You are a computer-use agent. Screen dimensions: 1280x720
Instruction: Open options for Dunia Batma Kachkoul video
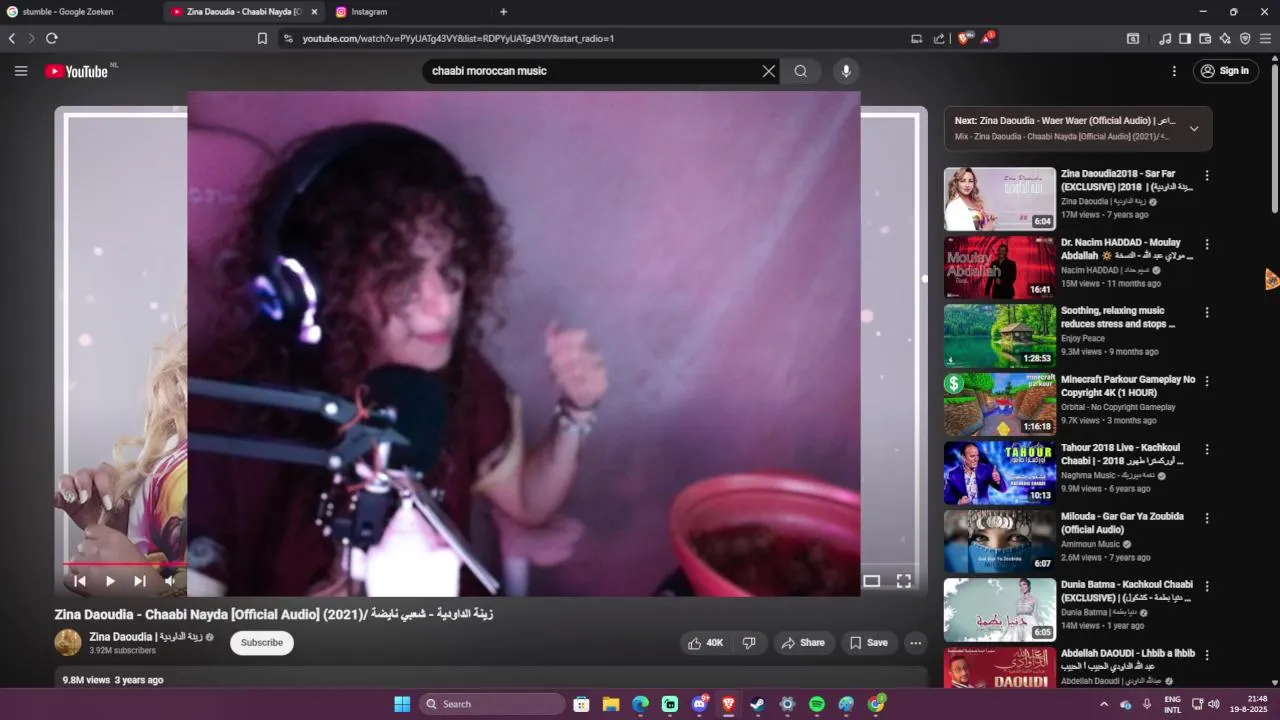(1207, 586)
